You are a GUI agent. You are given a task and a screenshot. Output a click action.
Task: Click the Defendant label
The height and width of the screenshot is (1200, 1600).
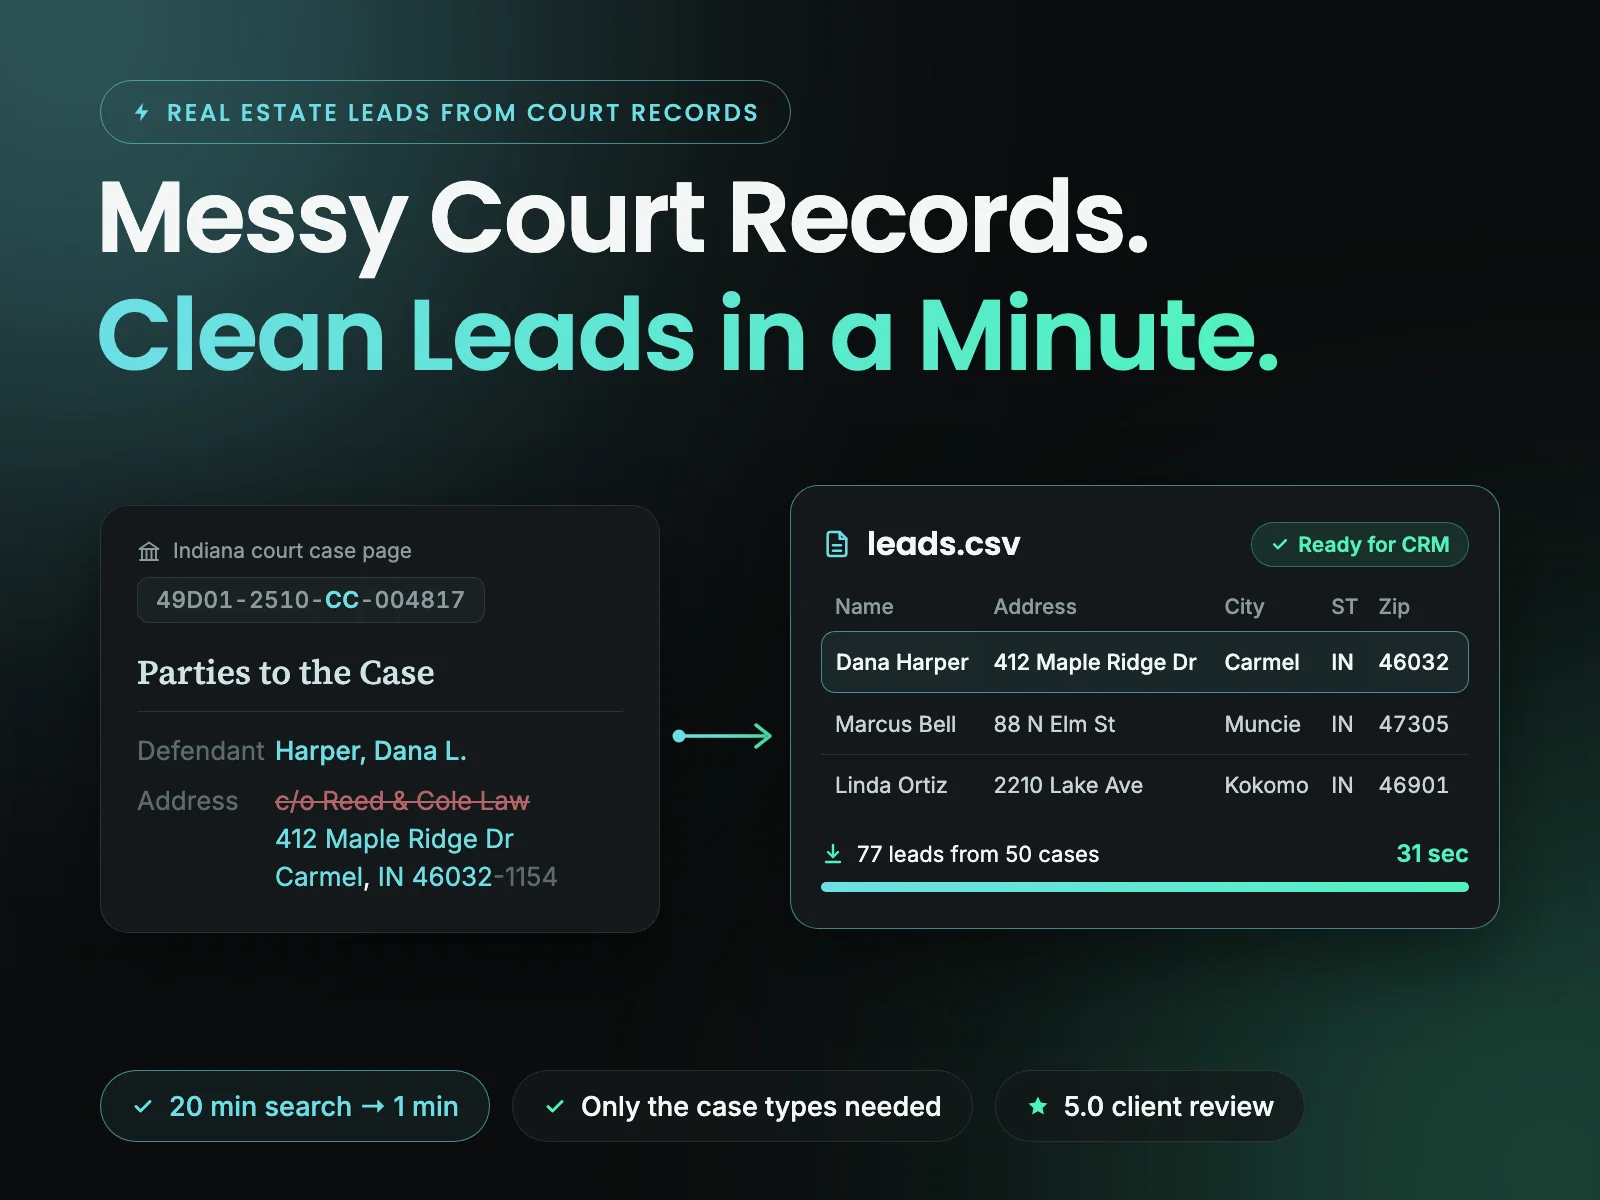click(200, 751)
